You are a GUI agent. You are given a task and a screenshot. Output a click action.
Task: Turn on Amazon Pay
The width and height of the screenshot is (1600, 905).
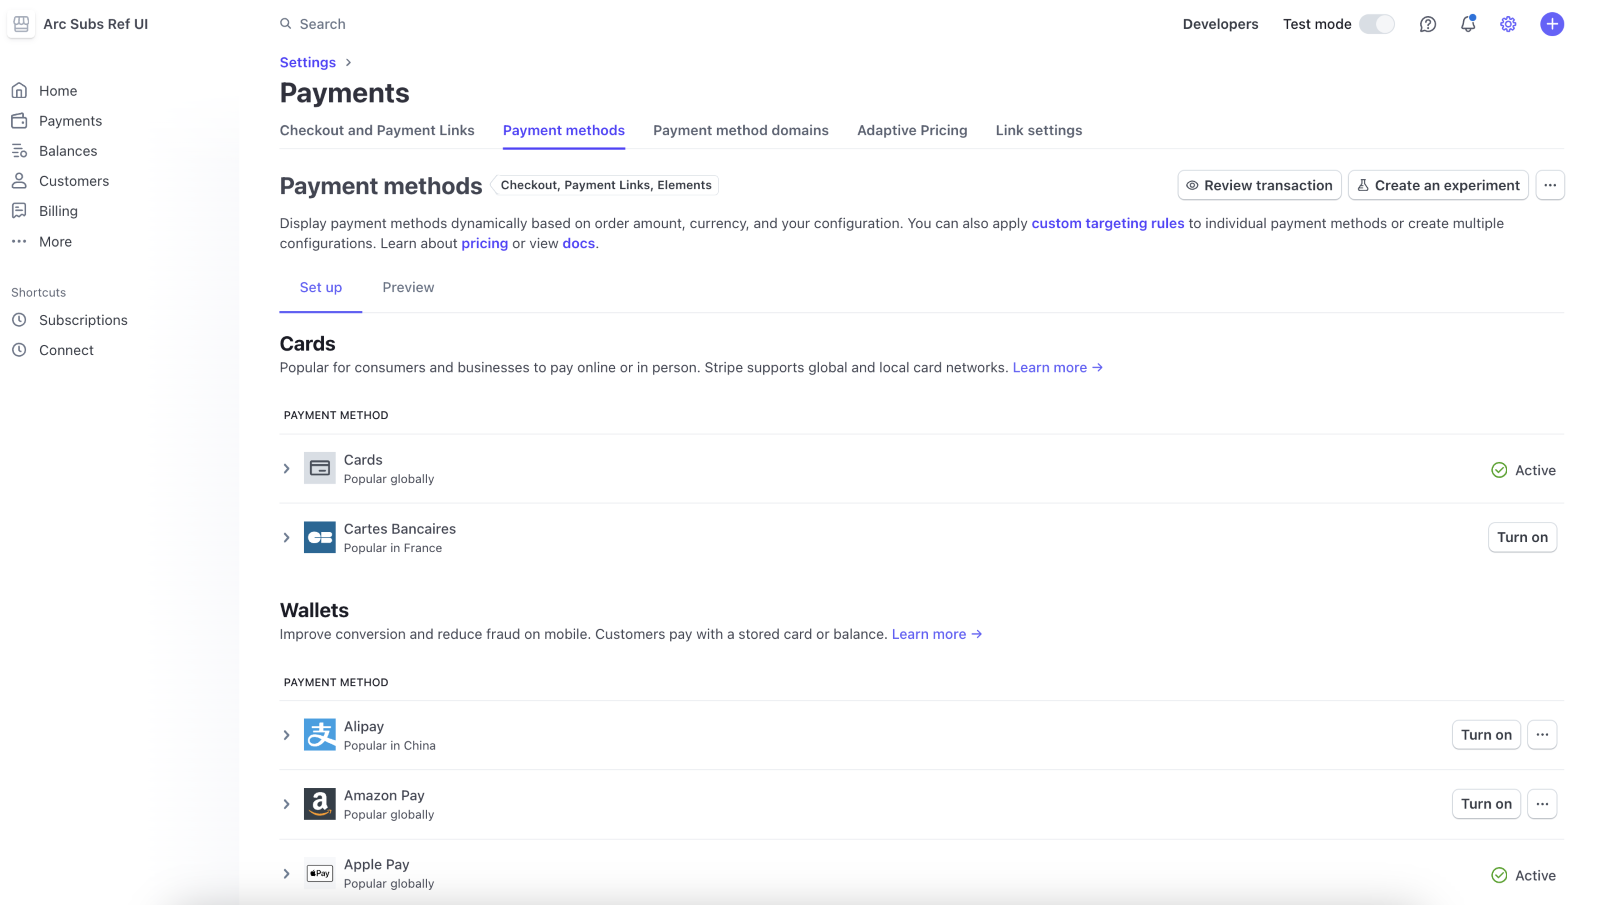1486,804
